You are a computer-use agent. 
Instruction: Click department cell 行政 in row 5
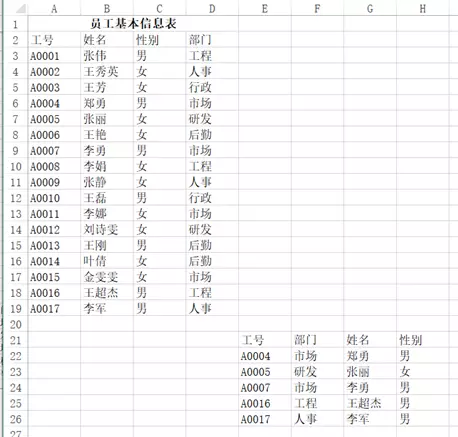(x=212, y=87)
